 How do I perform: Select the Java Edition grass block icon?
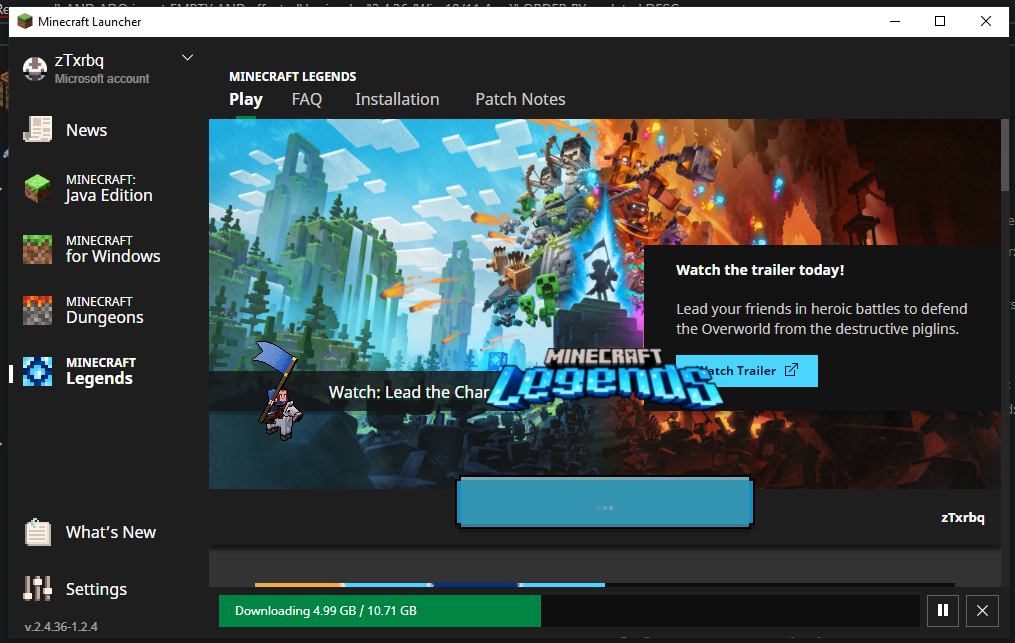38,188
